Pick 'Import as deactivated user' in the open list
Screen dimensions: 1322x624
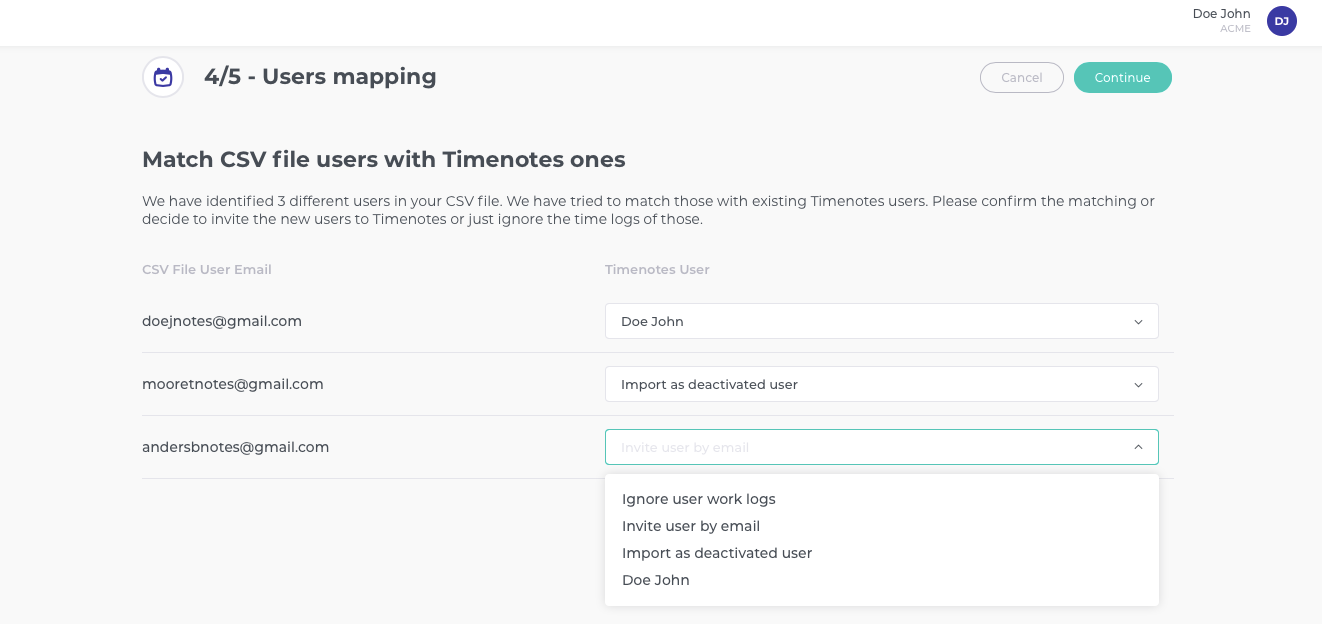click(716, 553)
